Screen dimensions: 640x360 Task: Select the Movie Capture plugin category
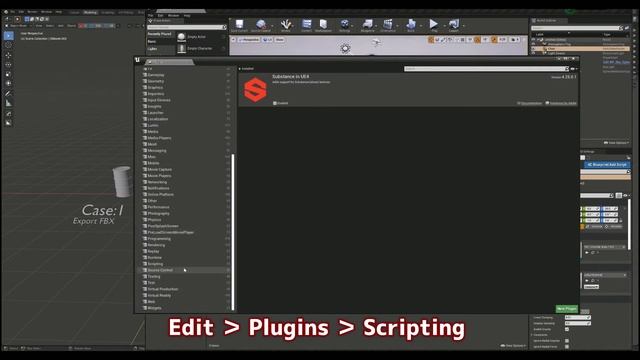pyautogui.click(x=160, y=169)
